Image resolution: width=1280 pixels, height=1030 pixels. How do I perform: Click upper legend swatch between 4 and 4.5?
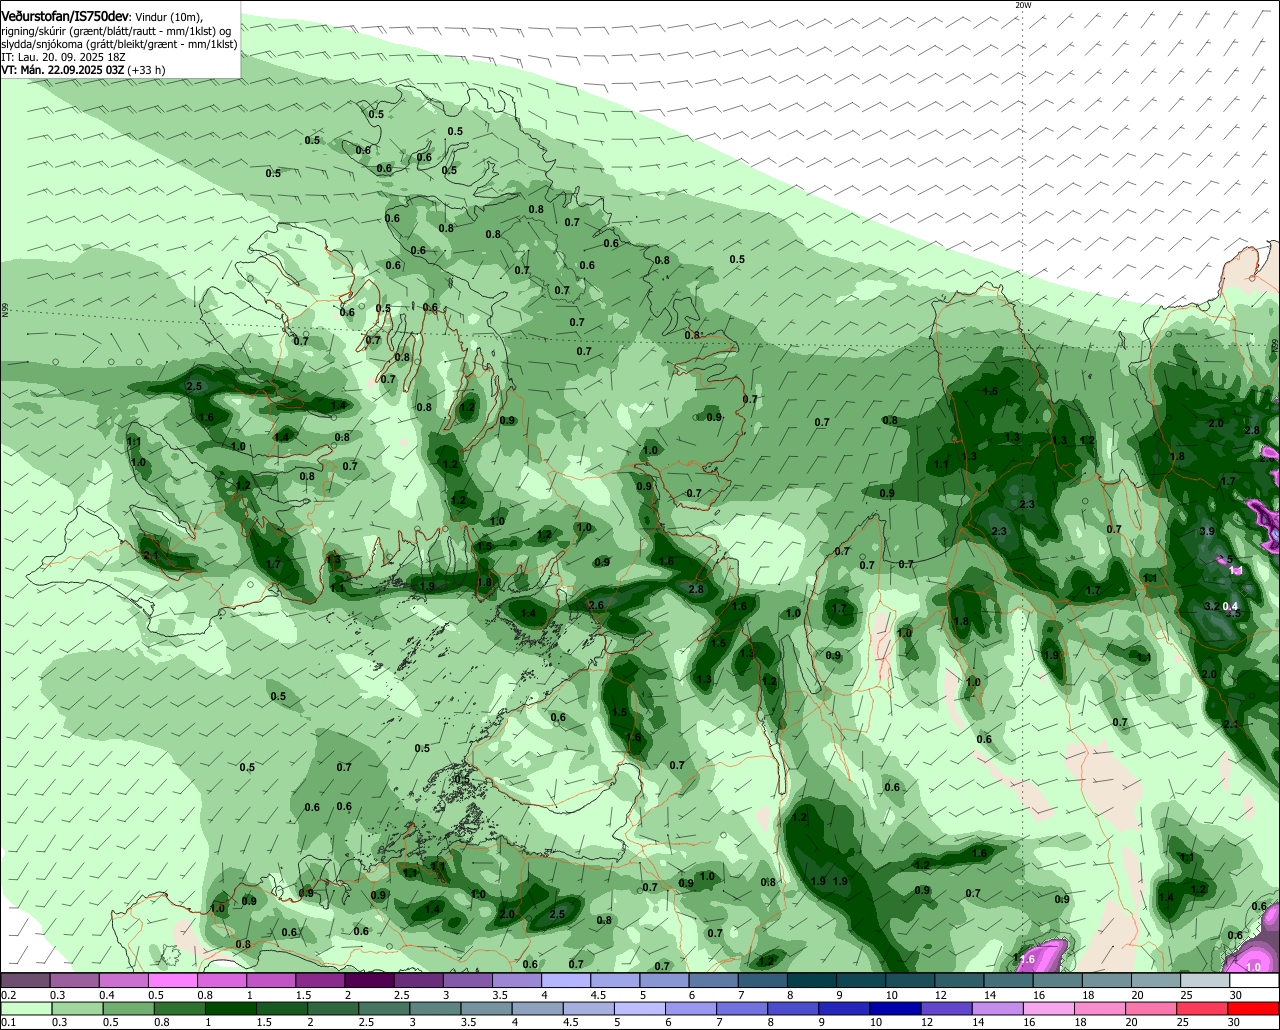tap(566, 980)
